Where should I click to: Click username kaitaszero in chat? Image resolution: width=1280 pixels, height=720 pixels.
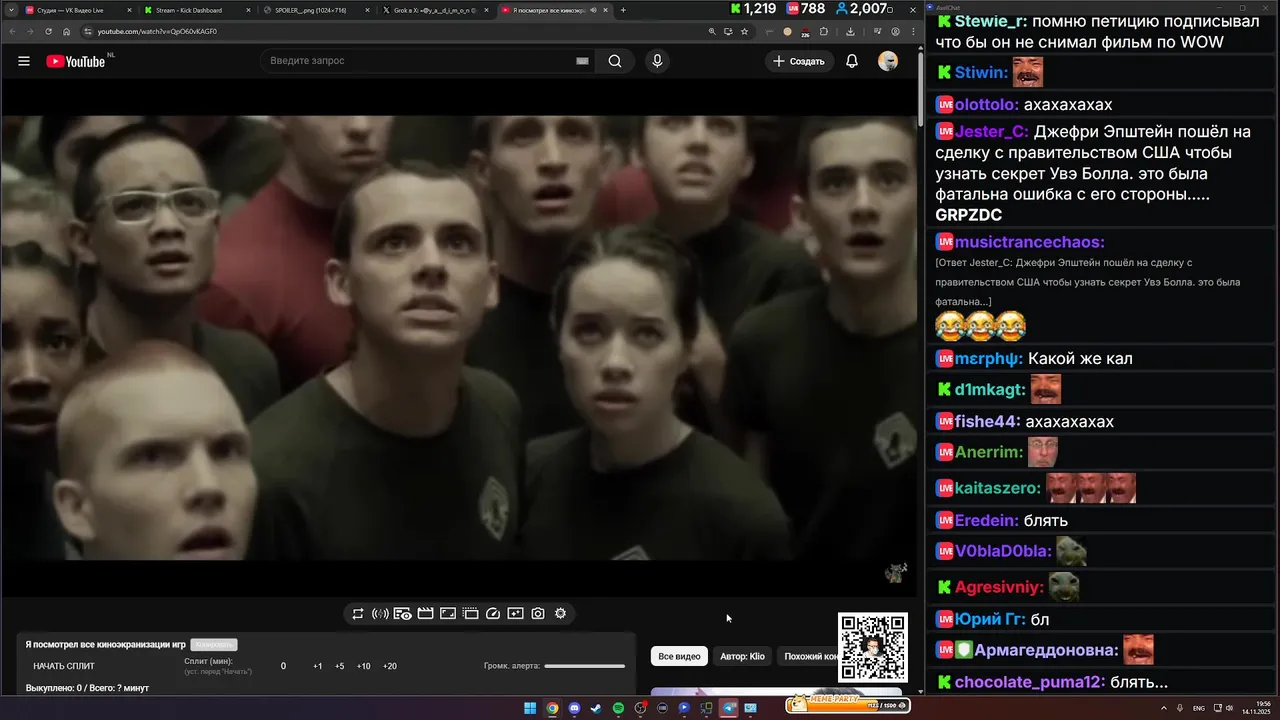point(997,489)
